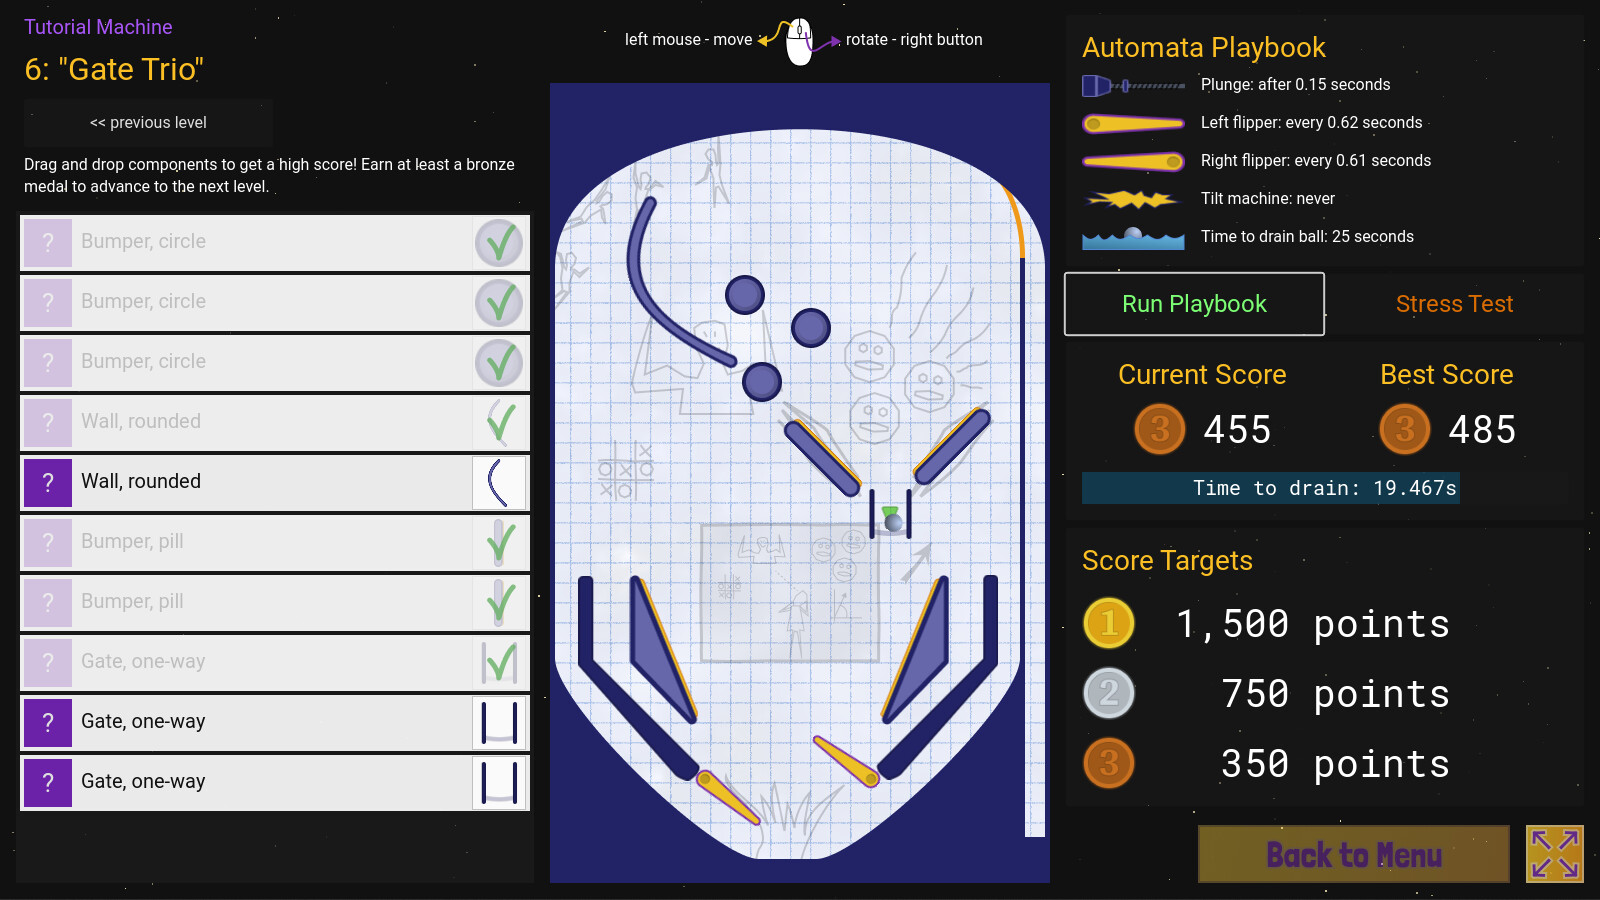Select the Right flipper icon in the playbook

[1133, 160]
